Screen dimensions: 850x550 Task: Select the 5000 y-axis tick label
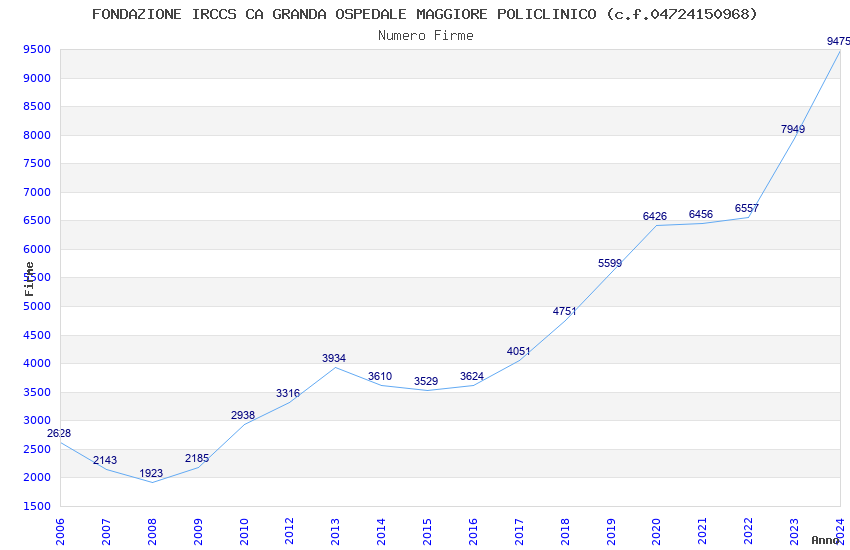point(37,306)
